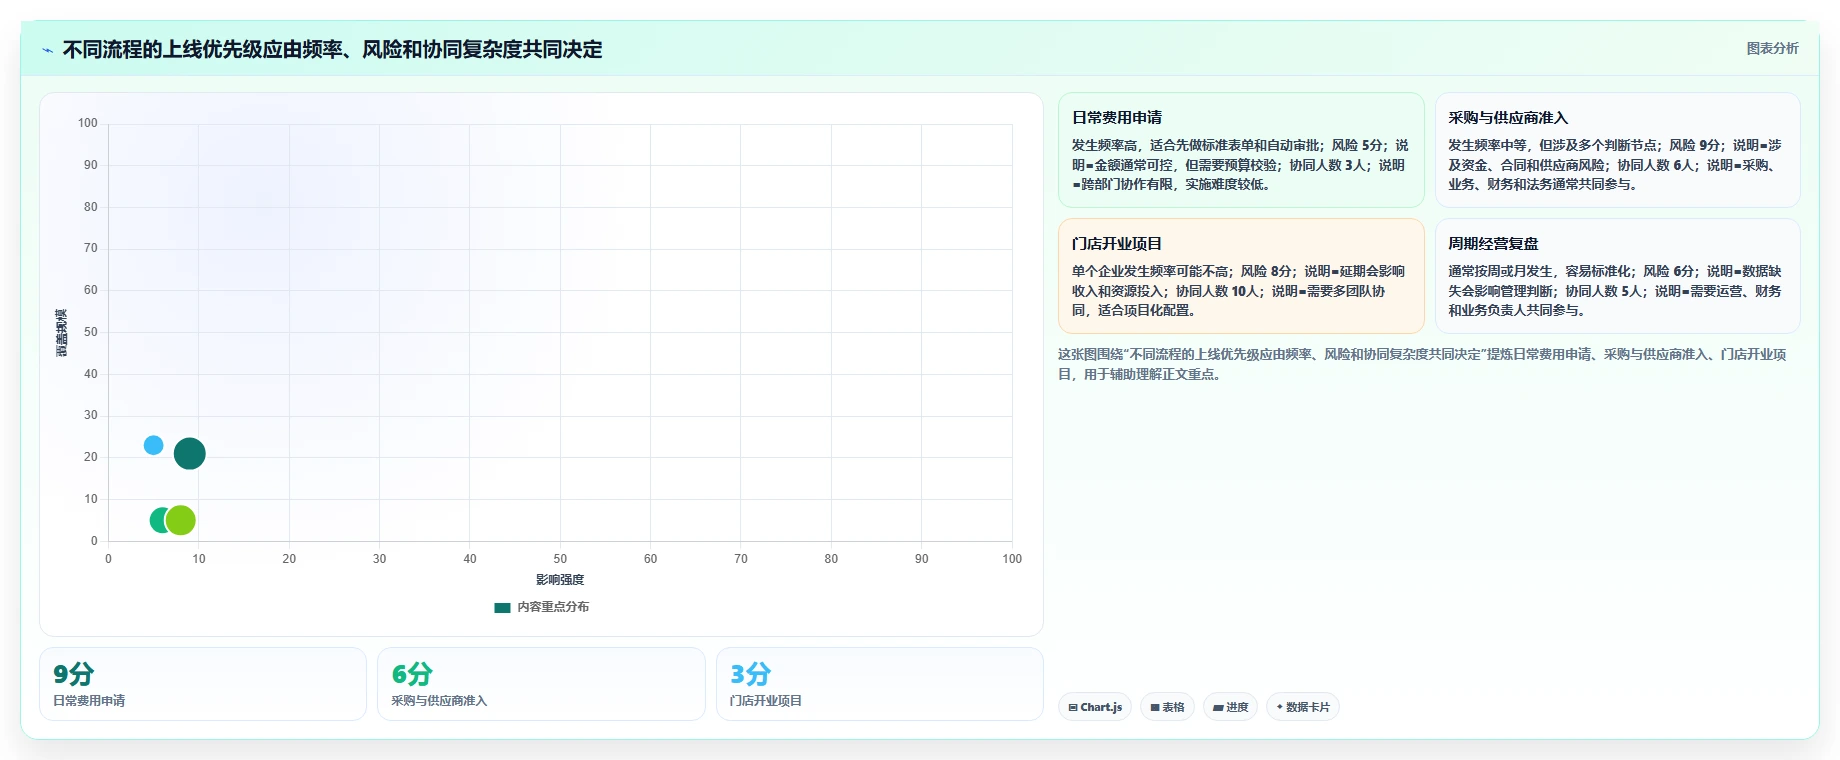Screen dimensions: 1840x760
Task: Select the dark teal bubble on the chart
Action: [190, 454]
